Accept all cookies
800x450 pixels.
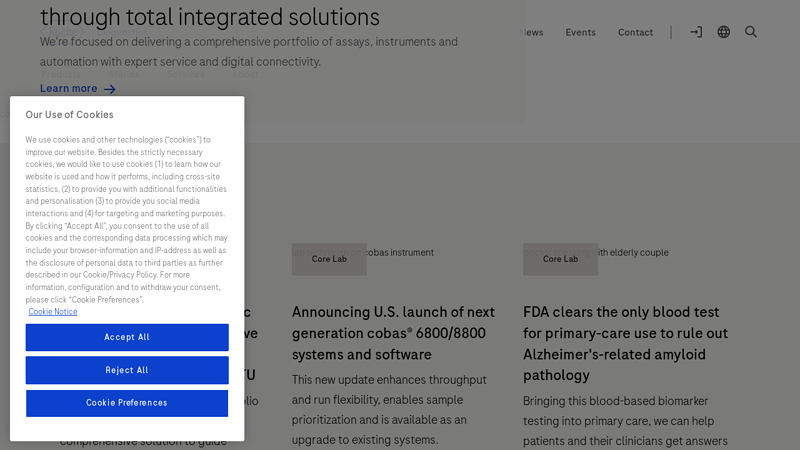tap(127, 337)
